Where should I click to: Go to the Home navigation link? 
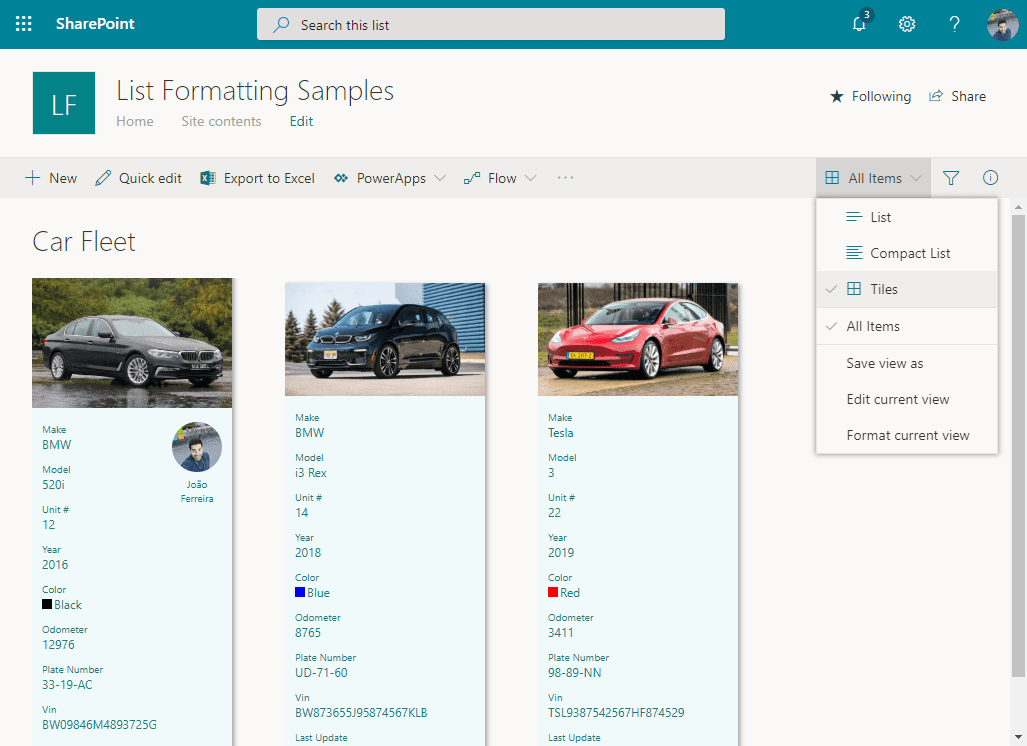pyautogui.click(x=135, y=121)
